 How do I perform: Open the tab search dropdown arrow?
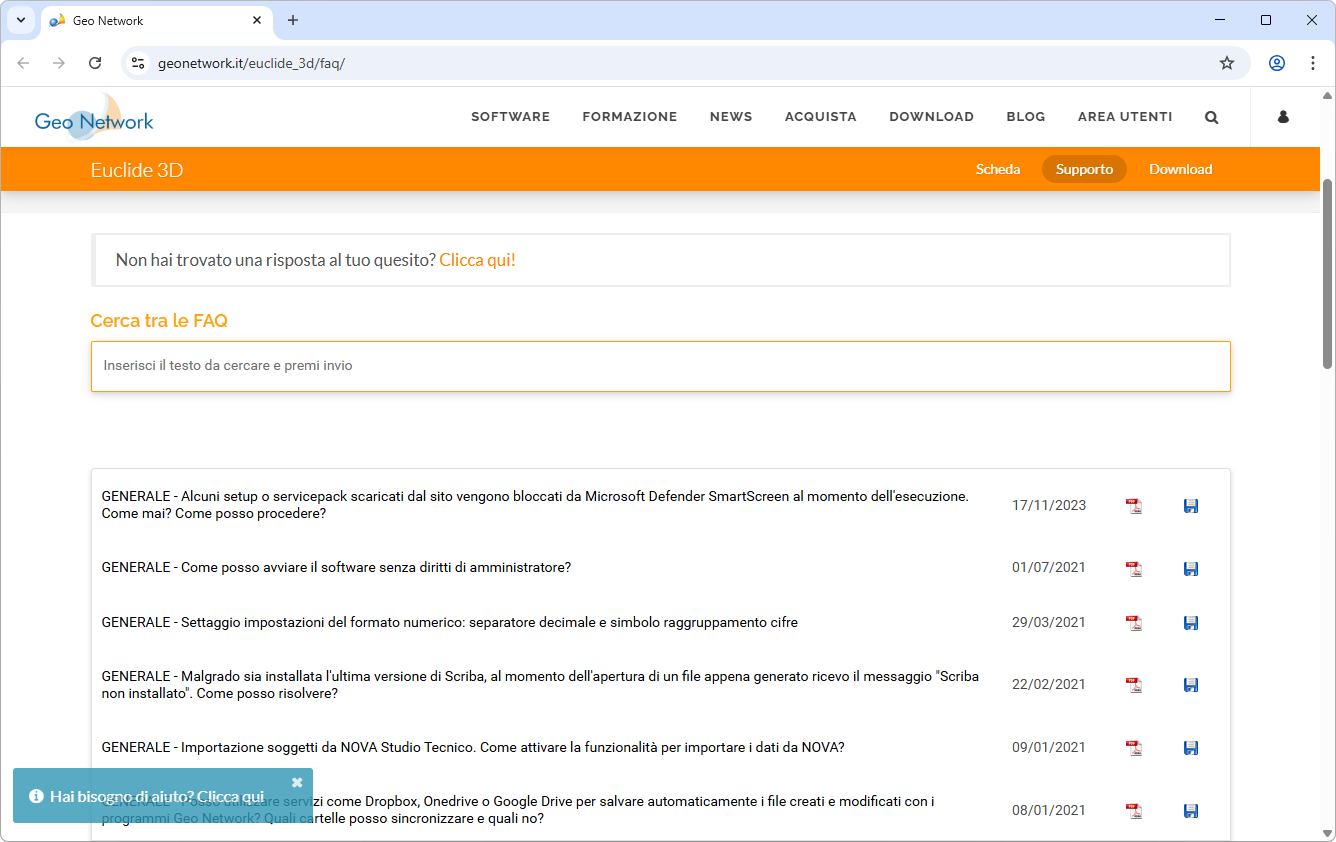[20, 20]
